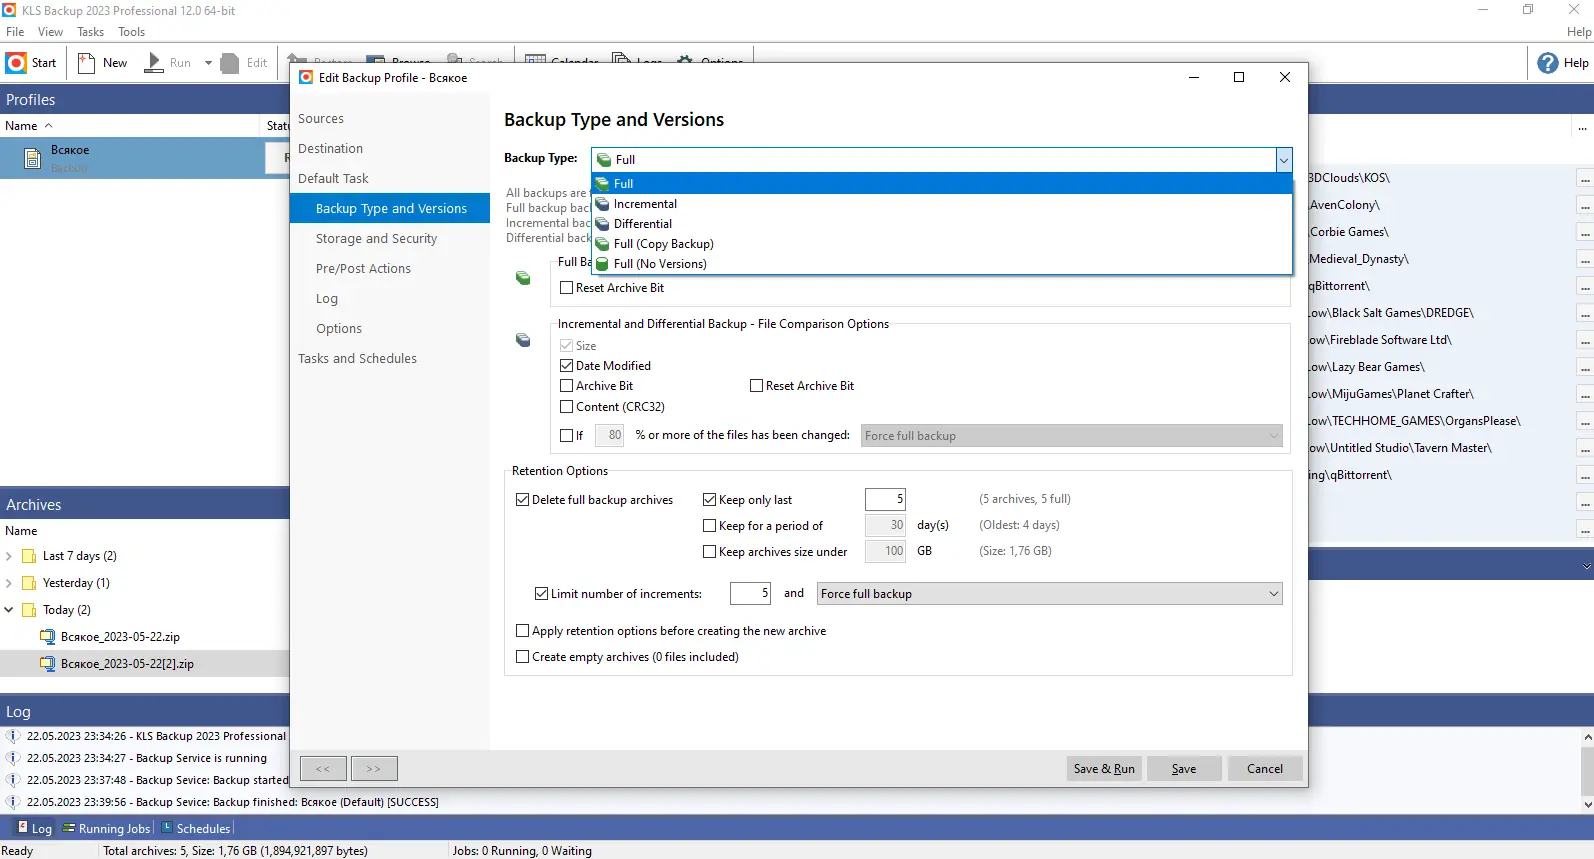Open the Destination settings page
This screenshot has height=859, width=1594.
[x=331, y=149]
